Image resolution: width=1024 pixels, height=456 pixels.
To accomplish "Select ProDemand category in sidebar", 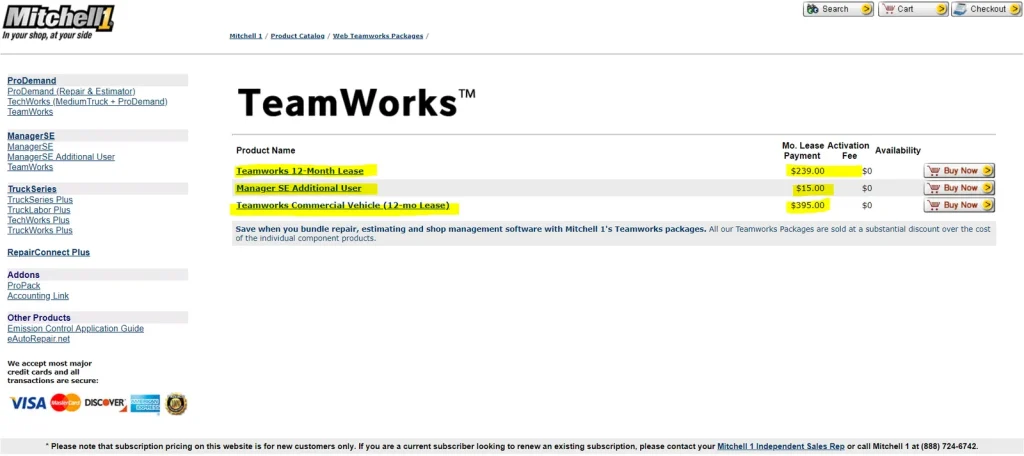I will [32, 80].
